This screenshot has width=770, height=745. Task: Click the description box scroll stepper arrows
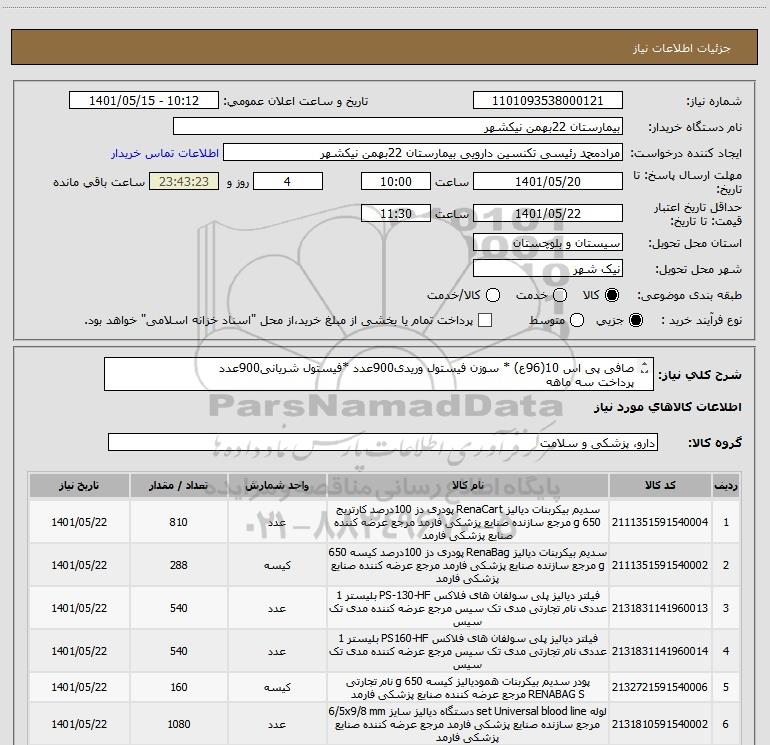tap(645, 367)
